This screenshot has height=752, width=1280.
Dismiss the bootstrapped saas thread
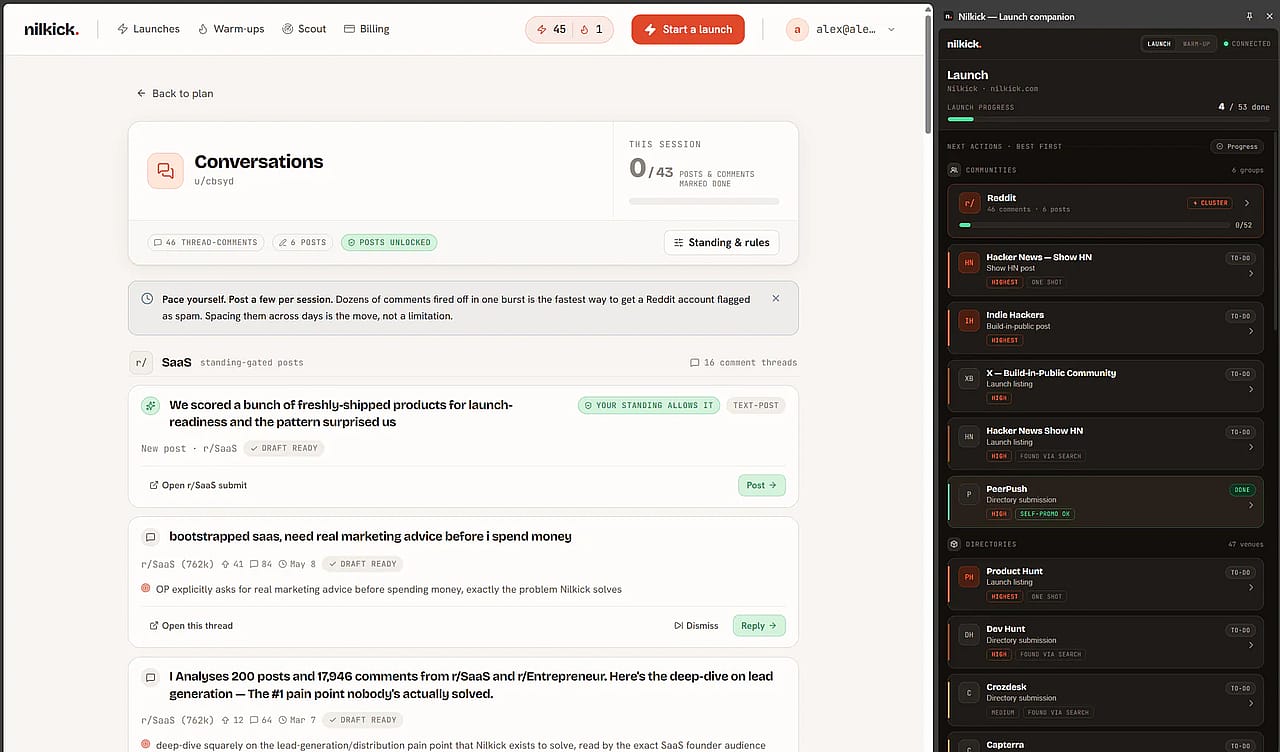[697, 626]
